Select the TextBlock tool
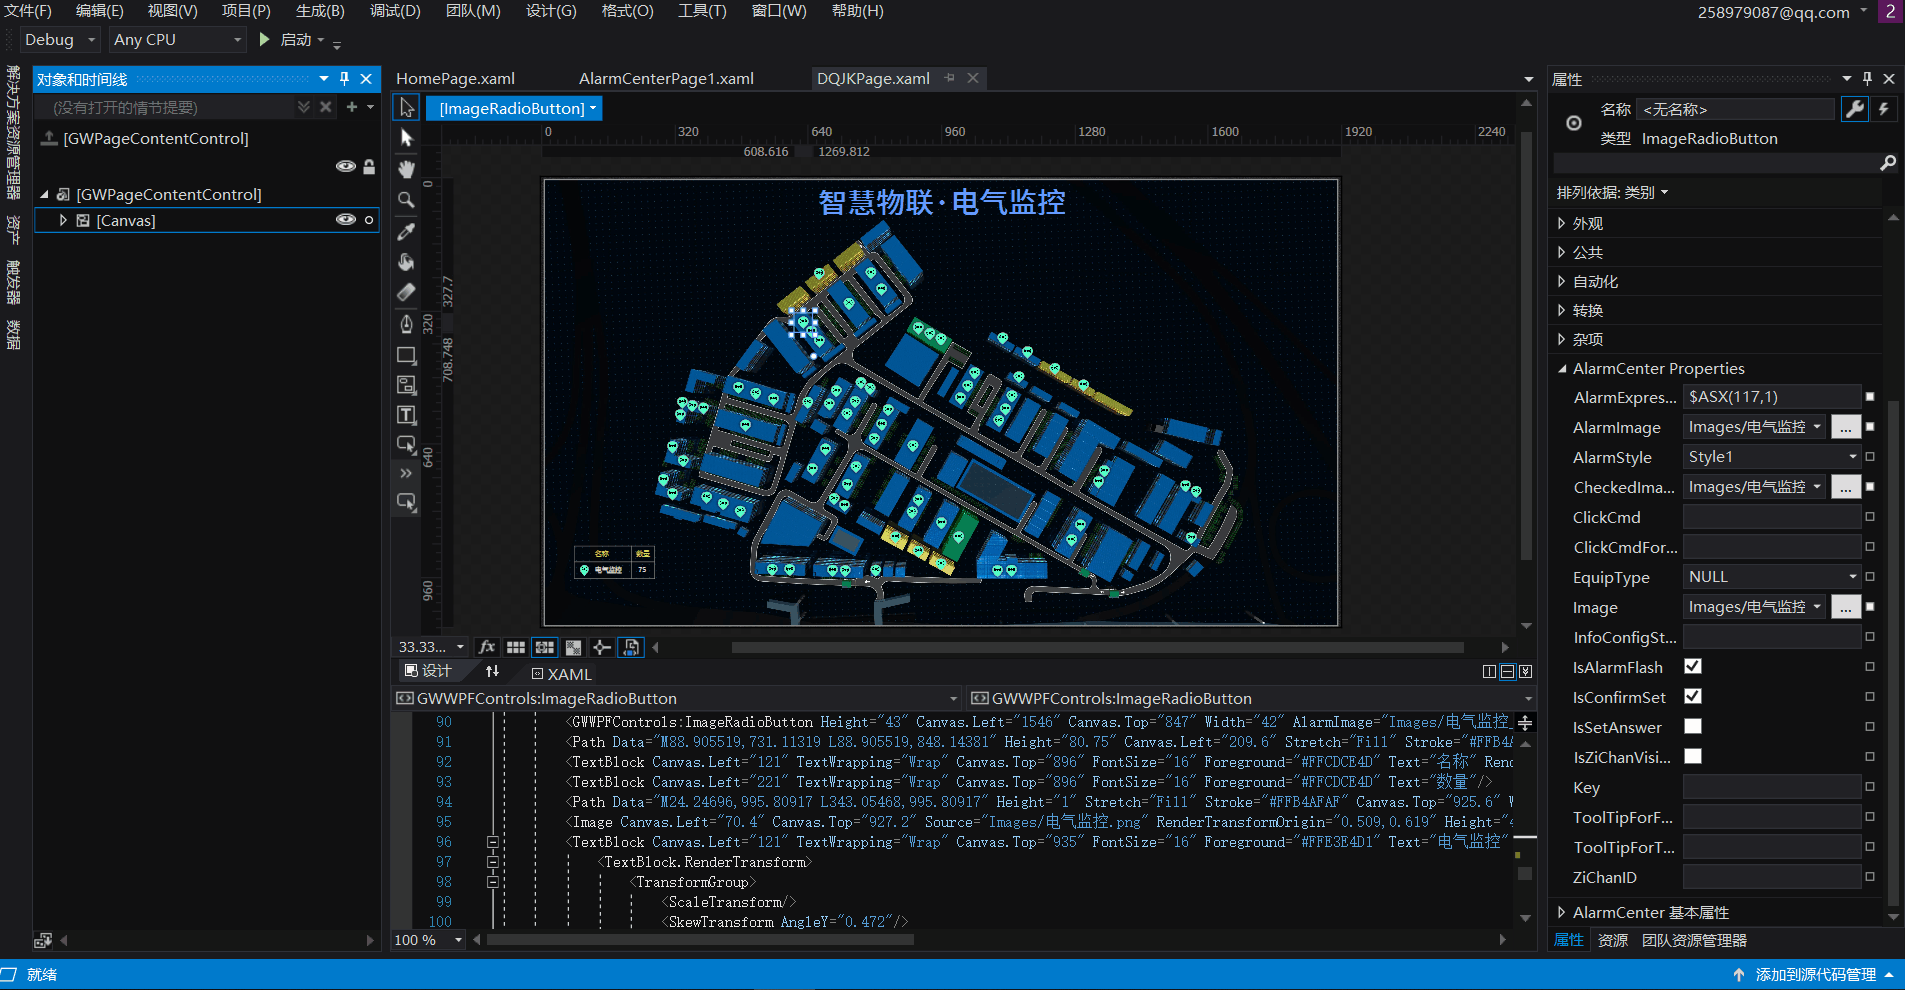The width and height of the screenshot is (1905, 990). click(406, 415)
